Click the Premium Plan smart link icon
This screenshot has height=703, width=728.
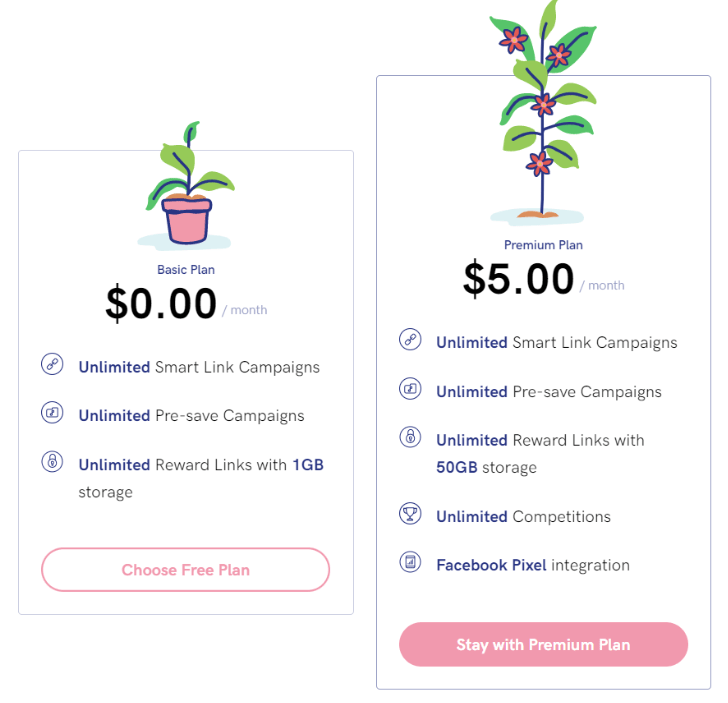pyautogui.click(x=410, y=340)
